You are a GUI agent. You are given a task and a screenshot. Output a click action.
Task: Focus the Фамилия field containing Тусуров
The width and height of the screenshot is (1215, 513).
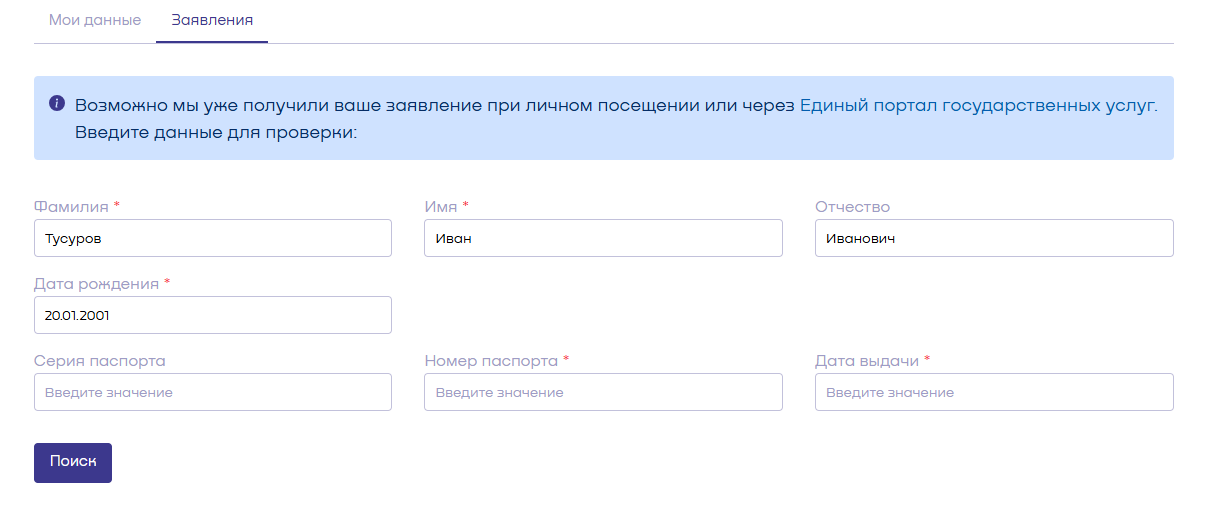(213, 238)
